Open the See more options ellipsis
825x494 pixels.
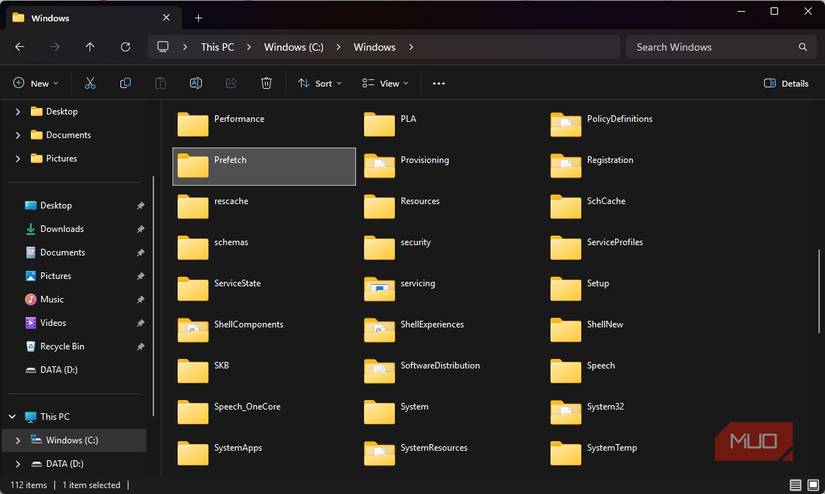click(x=438, y=83)
